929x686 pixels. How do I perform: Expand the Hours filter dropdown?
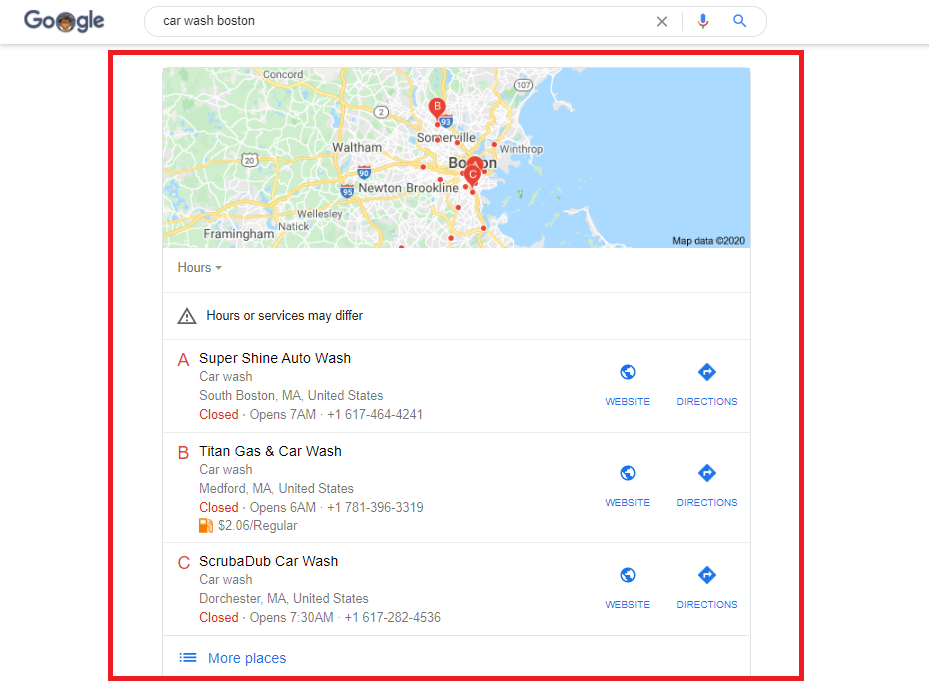click(200, 268)
